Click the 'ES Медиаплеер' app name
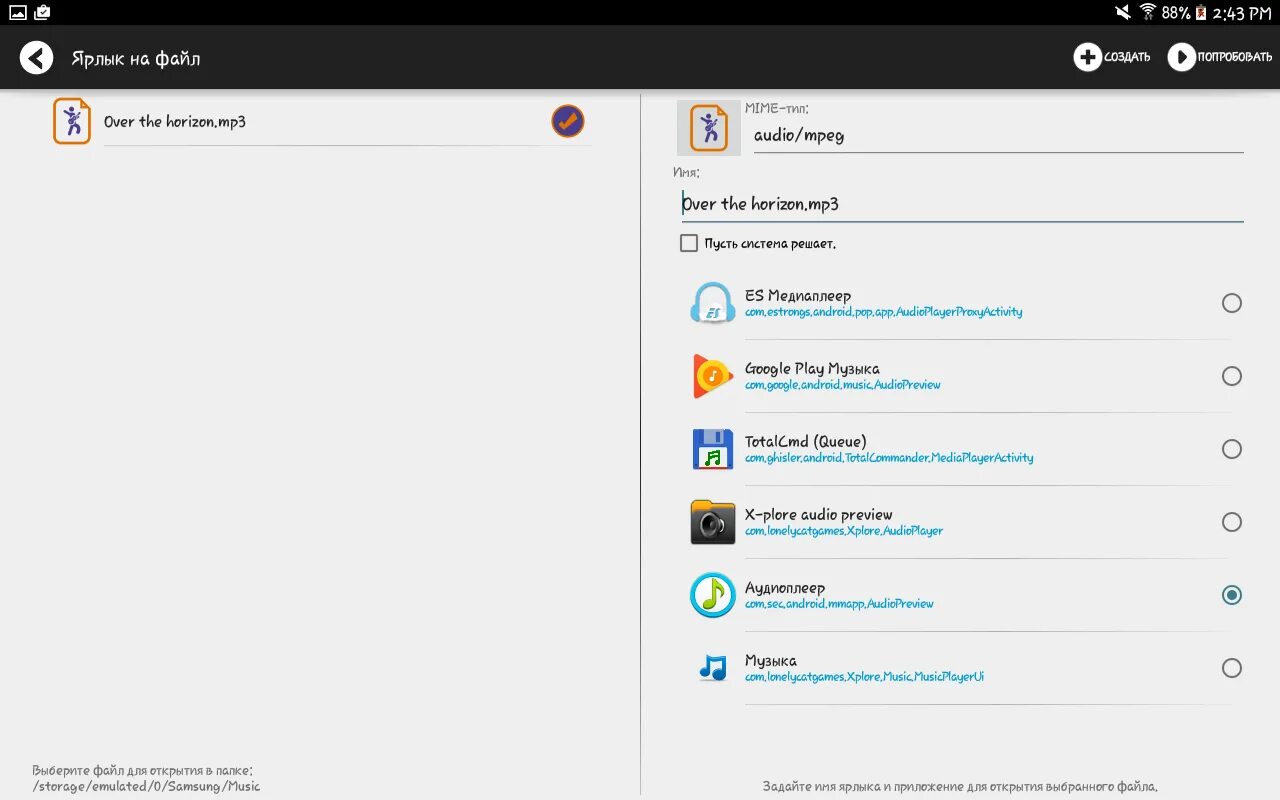Viewport: 1280px width, 800px height. tap(798, 296)
